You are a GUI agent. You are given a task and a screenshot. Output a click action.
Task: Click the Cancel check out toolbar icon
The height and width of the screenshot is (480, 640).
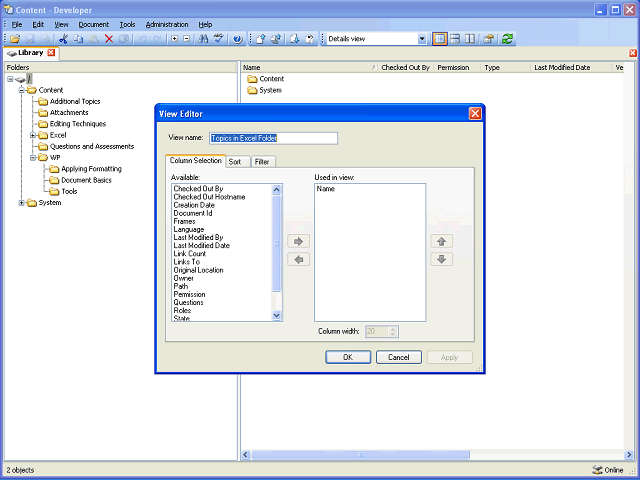(310, 39)
